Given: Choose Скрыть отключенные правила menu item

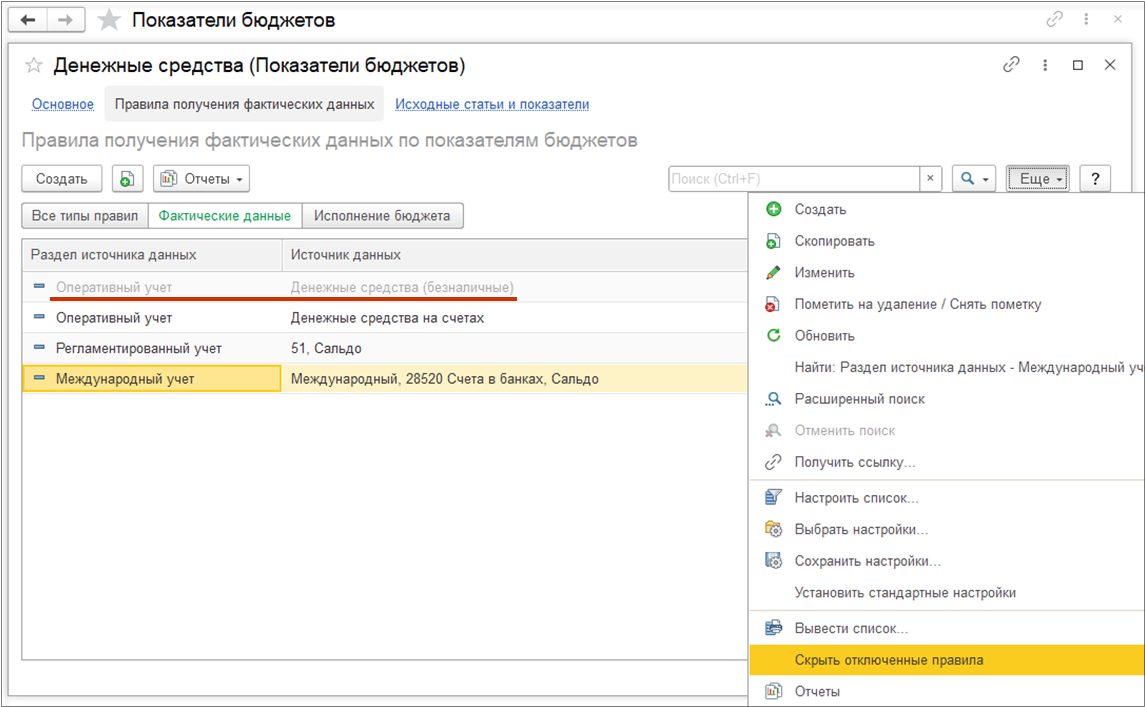Looking at the screenshot, I should click(x=888, y=660).
